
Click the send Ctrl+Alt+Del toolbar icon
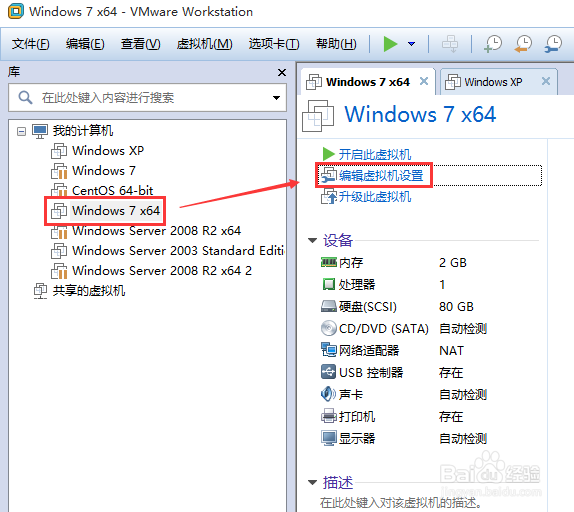tap(450, 44)
